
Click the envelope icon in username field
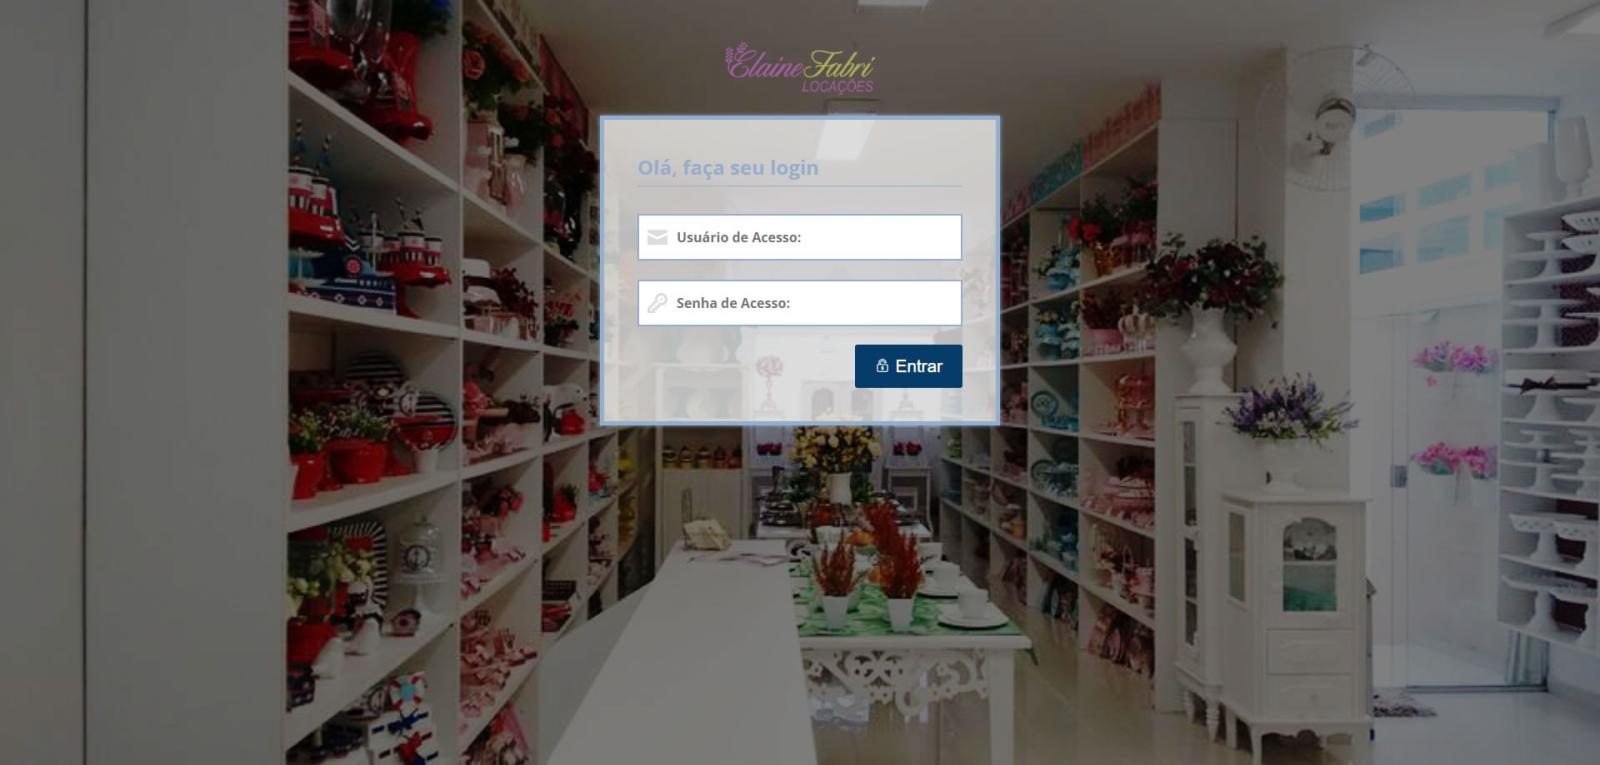pyautogui.click(x=657, y=237)
